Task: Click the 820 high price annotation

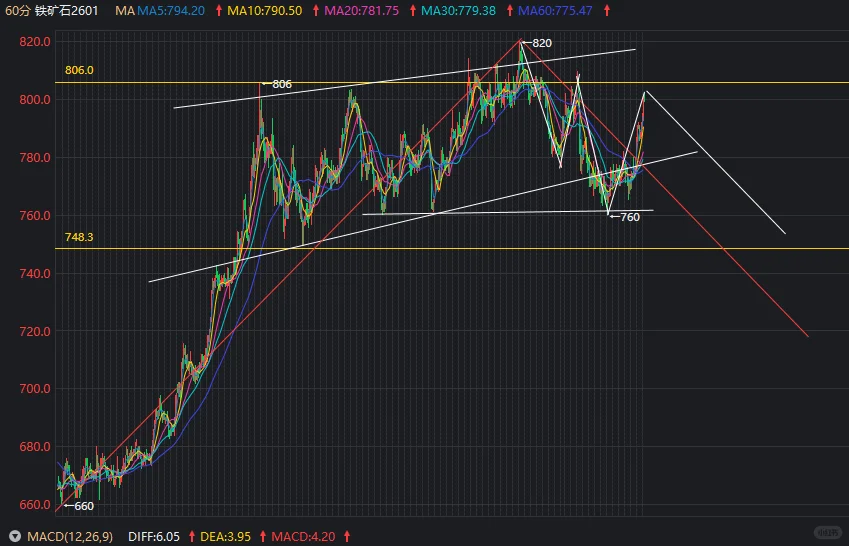Action: (x=538, y=43)
